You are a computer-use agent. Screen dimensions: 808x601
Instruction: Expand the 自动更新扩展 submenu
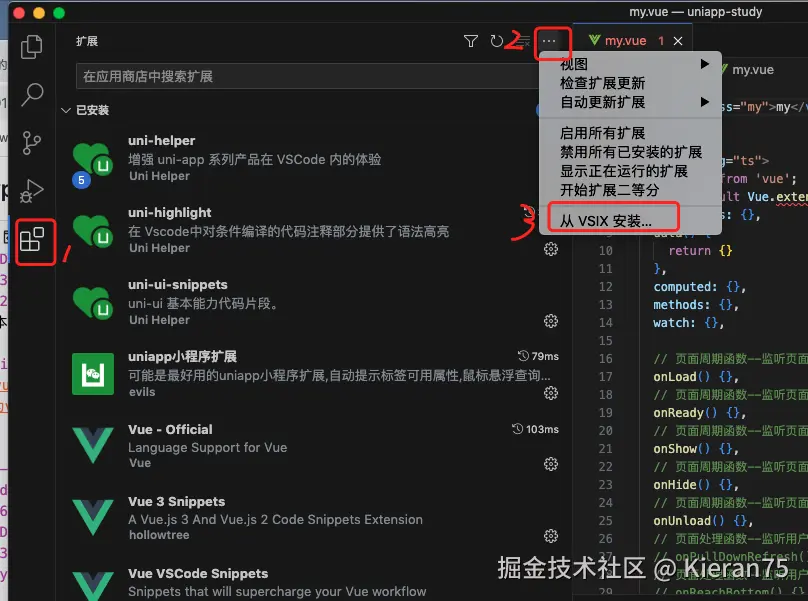(630, 102)
